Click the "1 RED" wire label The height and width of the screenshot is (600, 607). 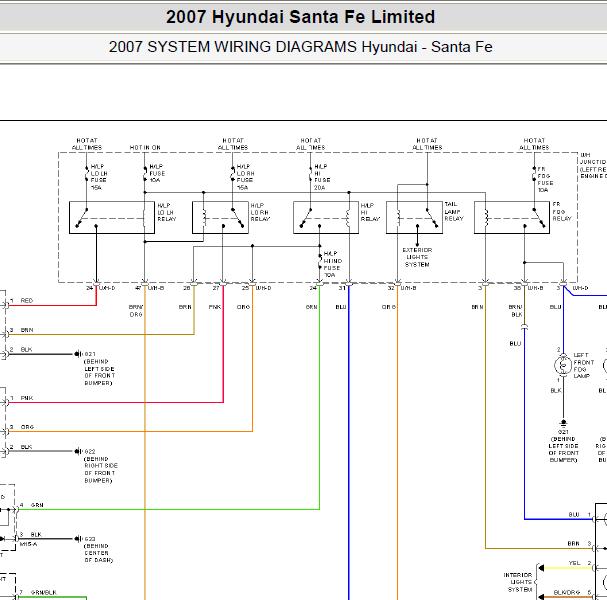point(22,300)
